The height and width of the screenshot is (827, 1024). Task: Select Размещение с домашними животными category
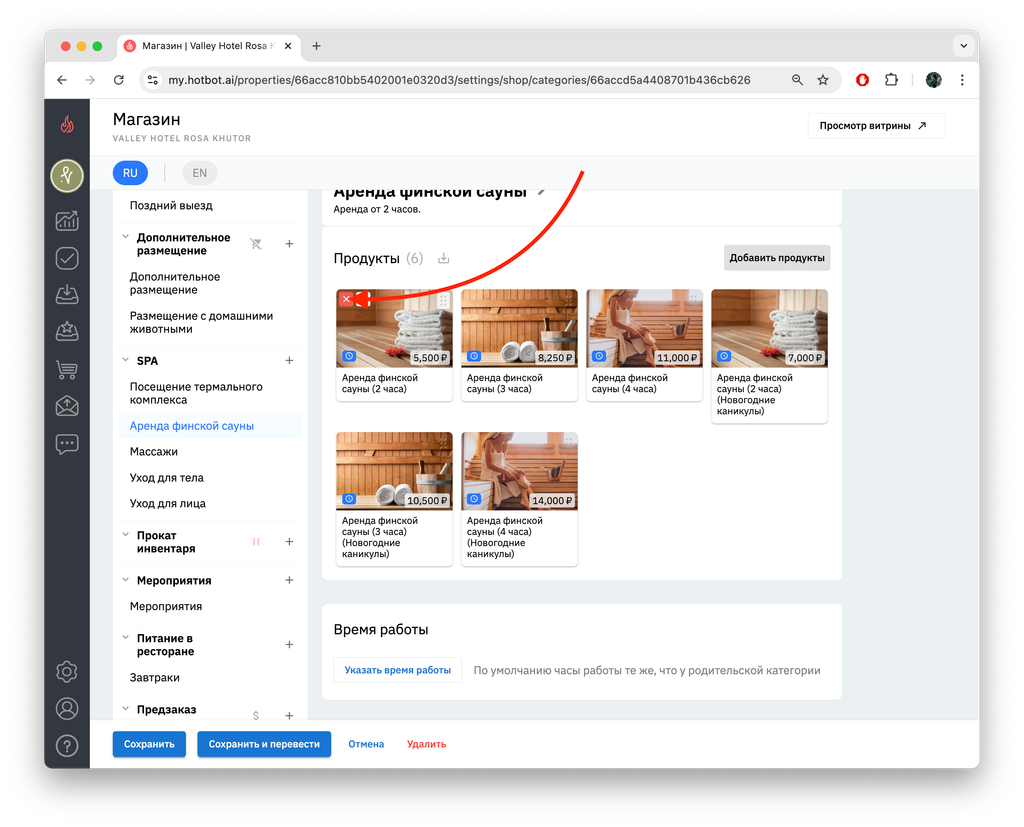[x=201, y=322]
